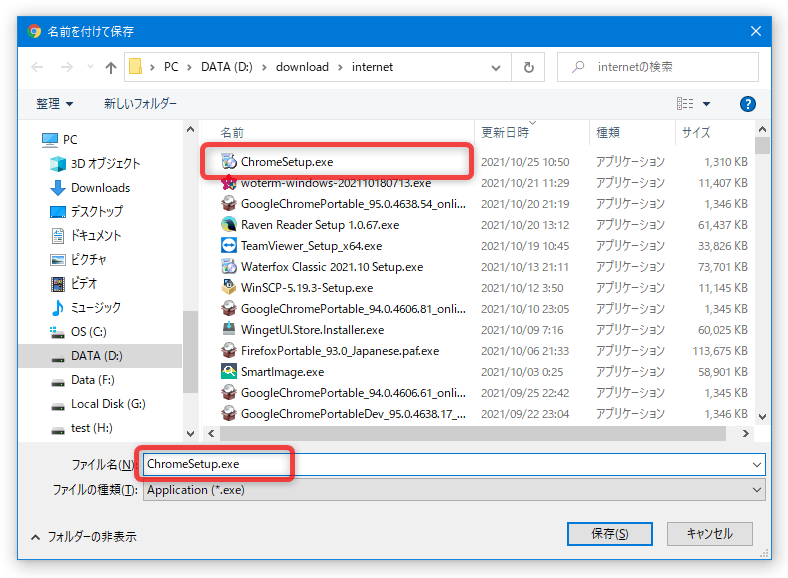Click sidebar scroll down arrow
788x578 pixels.
[x=190, y=433]
